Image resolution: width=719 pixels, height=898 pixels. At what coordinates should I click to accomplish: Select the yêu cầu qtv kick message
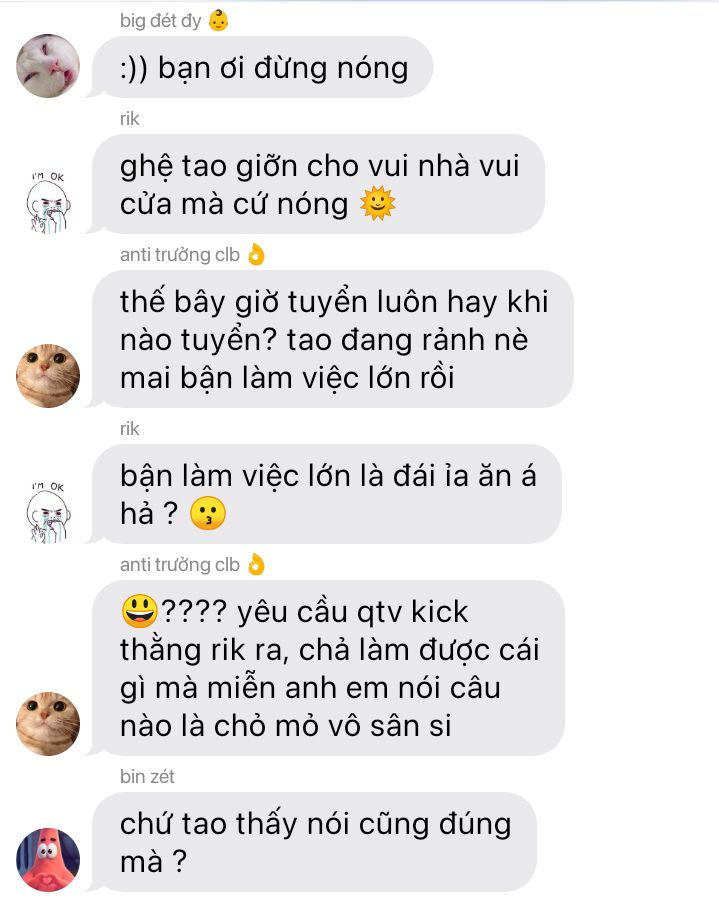tap(328, 668)
